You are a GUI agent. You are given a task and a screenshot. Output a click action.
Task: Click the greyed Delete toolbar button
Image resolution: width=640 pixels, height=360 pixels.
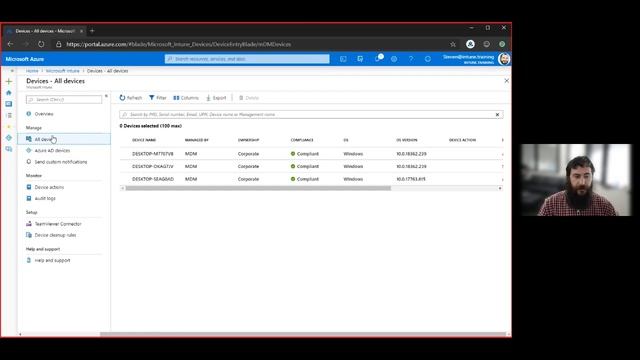pos(249,98)
